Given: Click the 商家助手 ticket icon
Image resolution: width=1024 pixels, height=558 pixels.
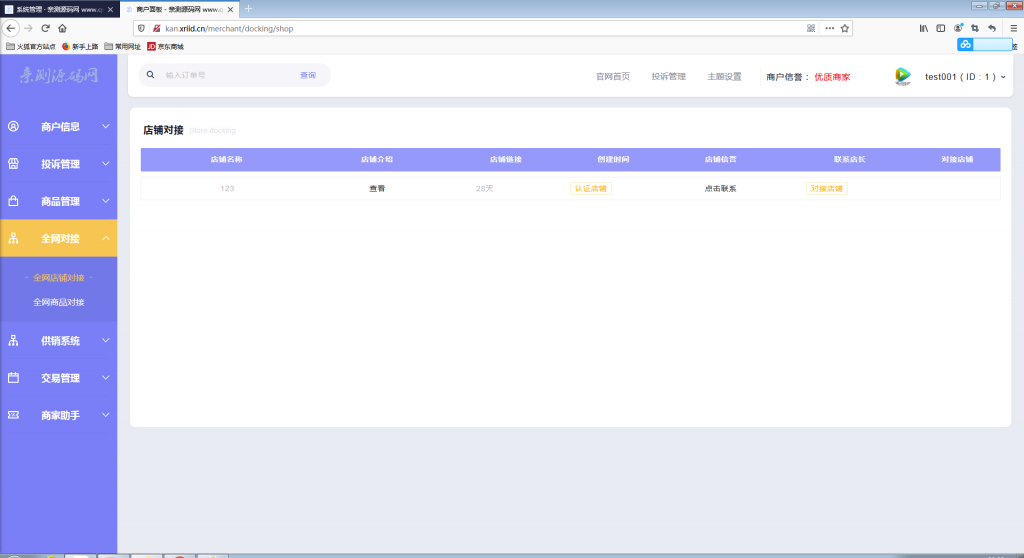Looking at the screenshot, I should [x=13, y=415].
